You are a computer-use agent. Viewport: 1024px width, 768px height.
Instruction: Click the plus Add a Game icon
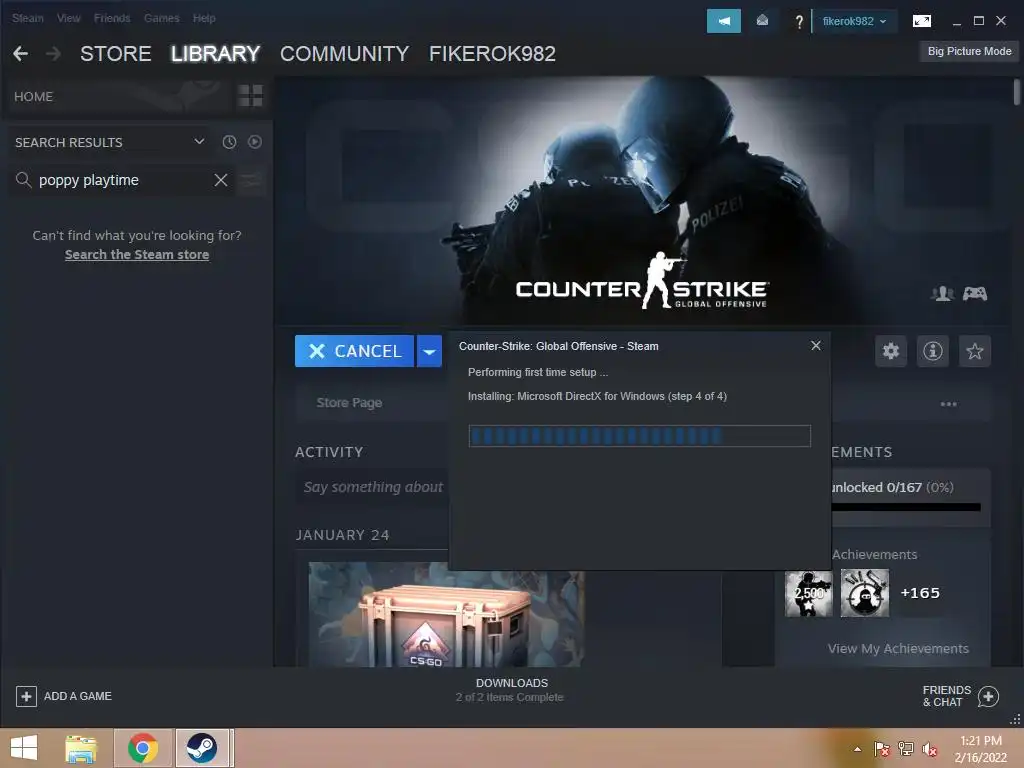26,696
